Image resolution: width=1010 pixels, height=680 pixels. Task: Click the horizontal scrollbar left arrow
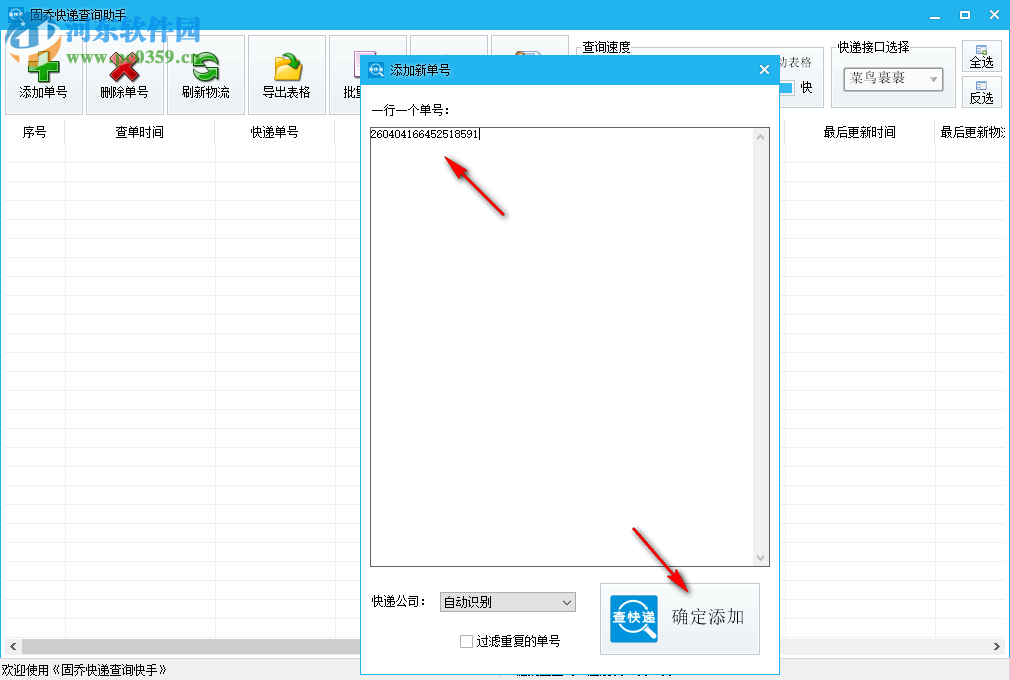click(x=13, y=646)
